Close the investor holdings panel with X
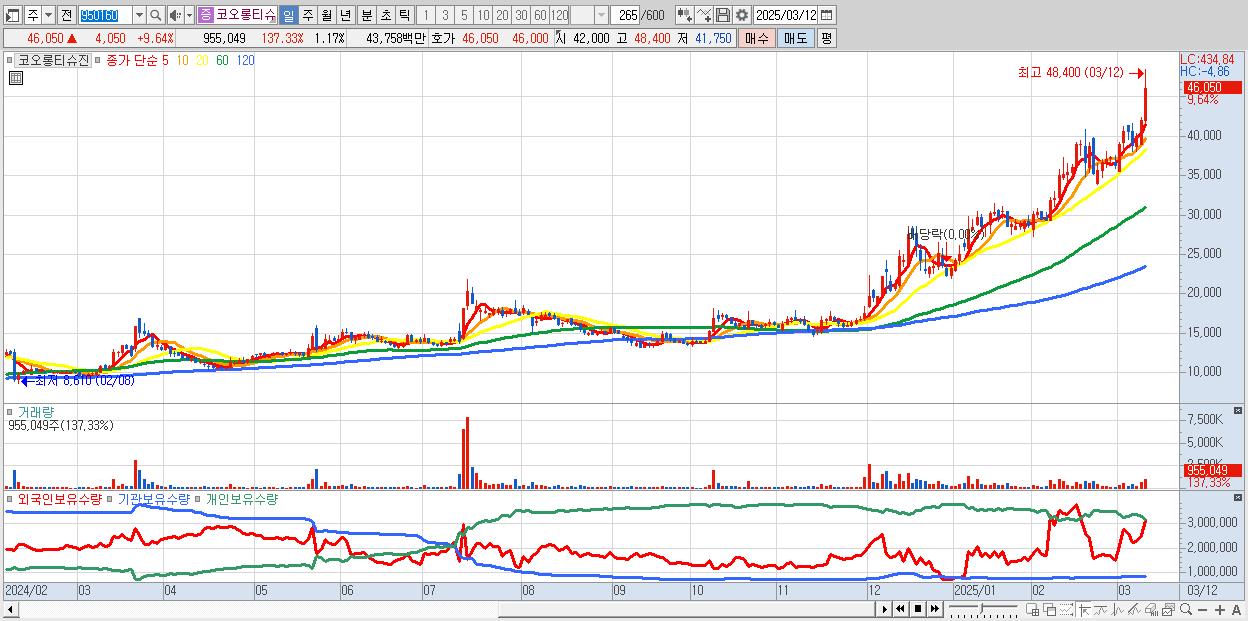This screenshot has height=621, width=1248. [1239, 497]
